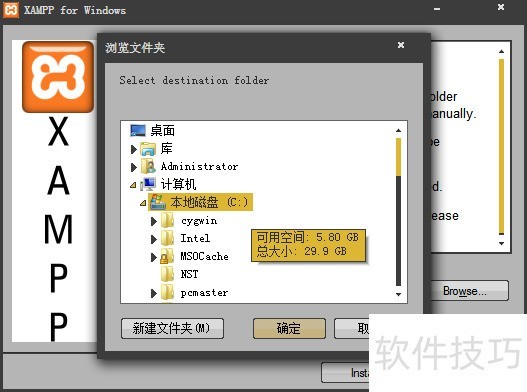Screen dimensions: 527x392
Task: Click the folder tree scroll up arrow
Action: pos(398,130)
